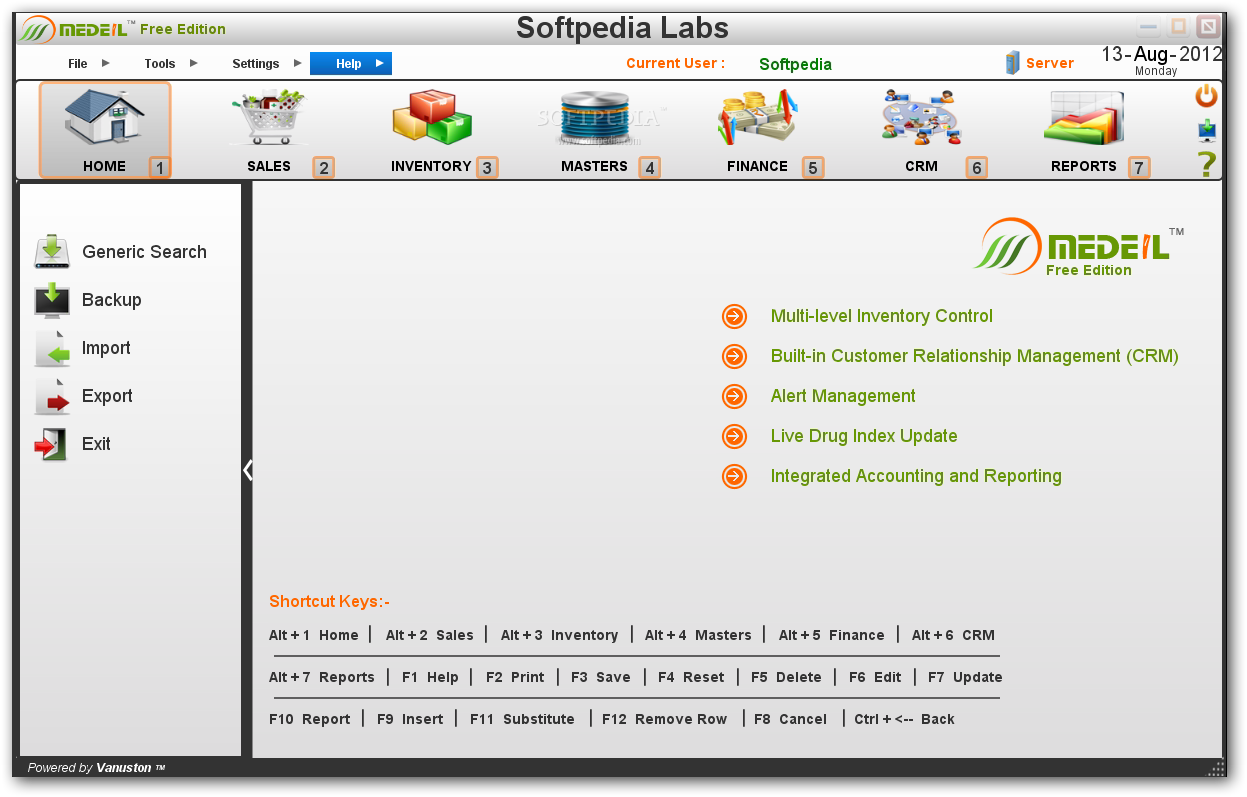This screenshot has width=1247, height=797.
Task: Click the Server icon in header
Action: coord(1013,63)
